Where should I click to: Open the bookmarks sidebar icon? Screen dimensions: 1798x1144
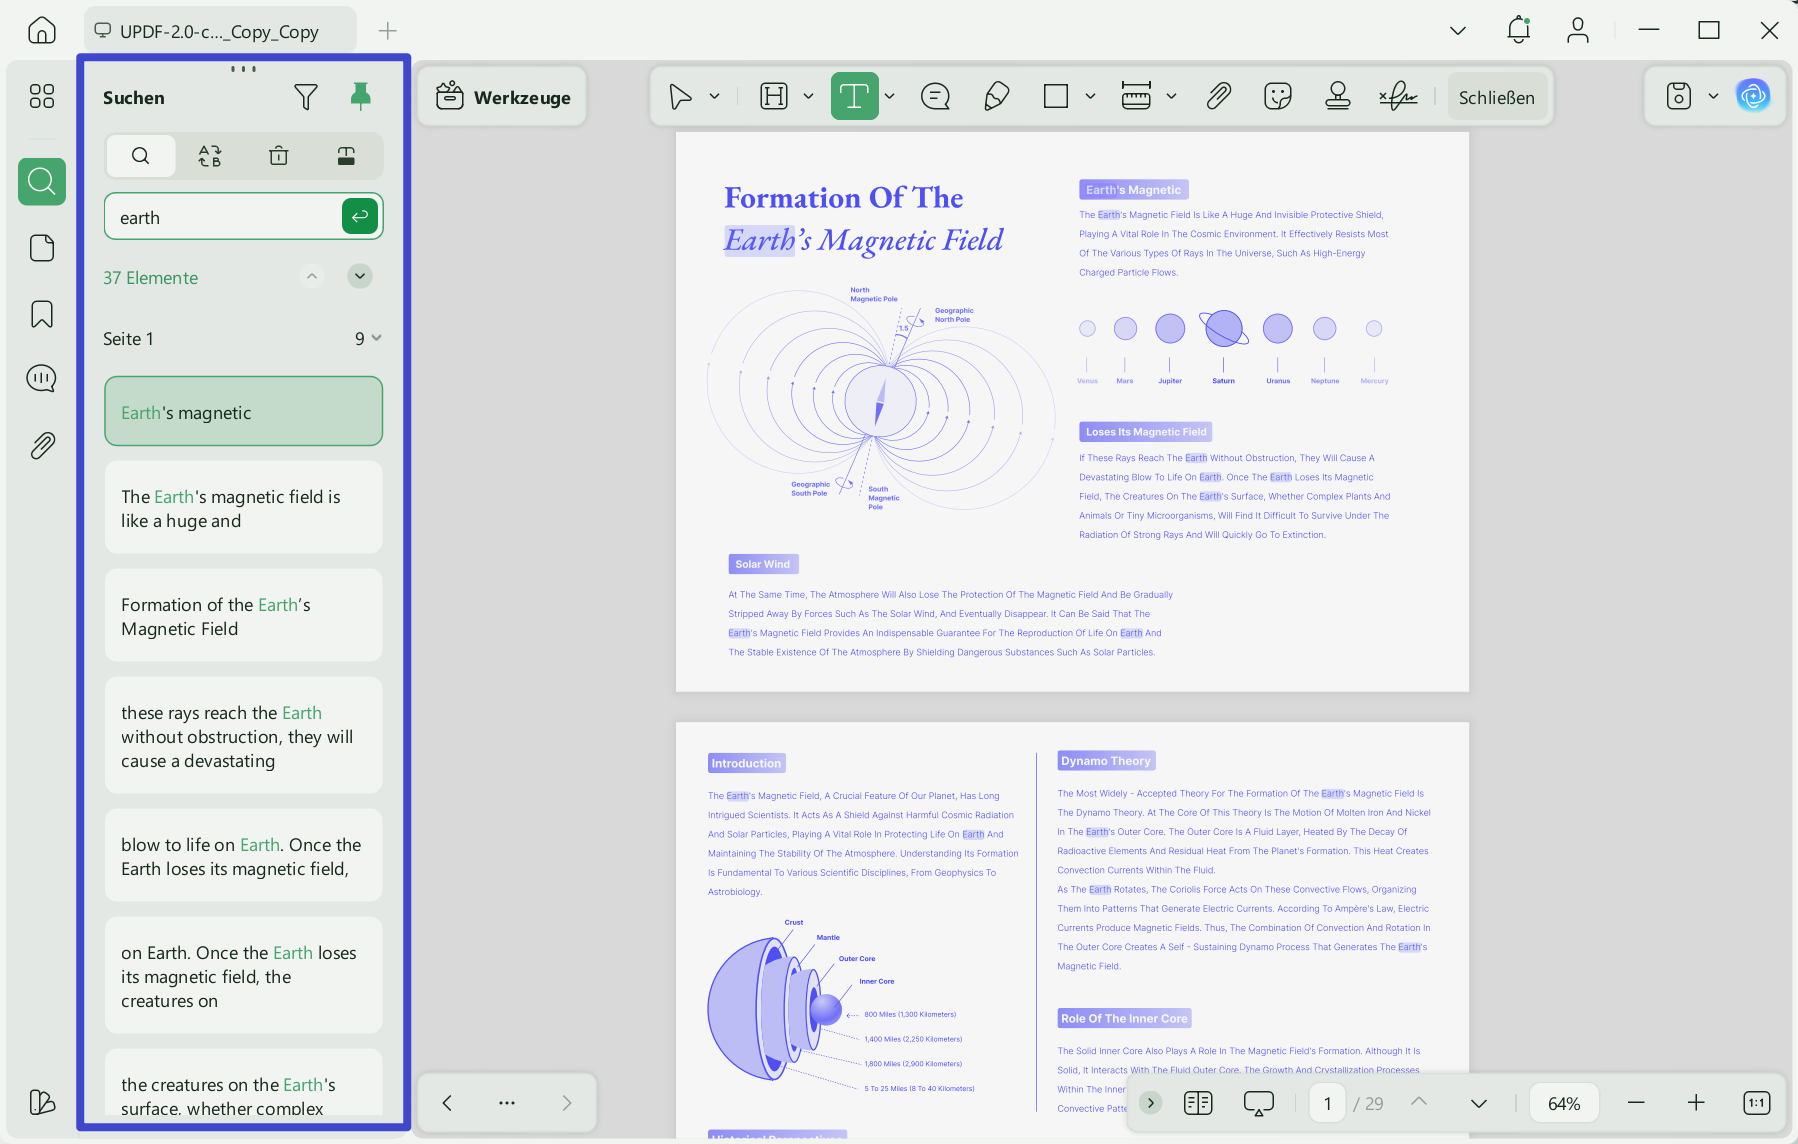(x=42, y=314)
